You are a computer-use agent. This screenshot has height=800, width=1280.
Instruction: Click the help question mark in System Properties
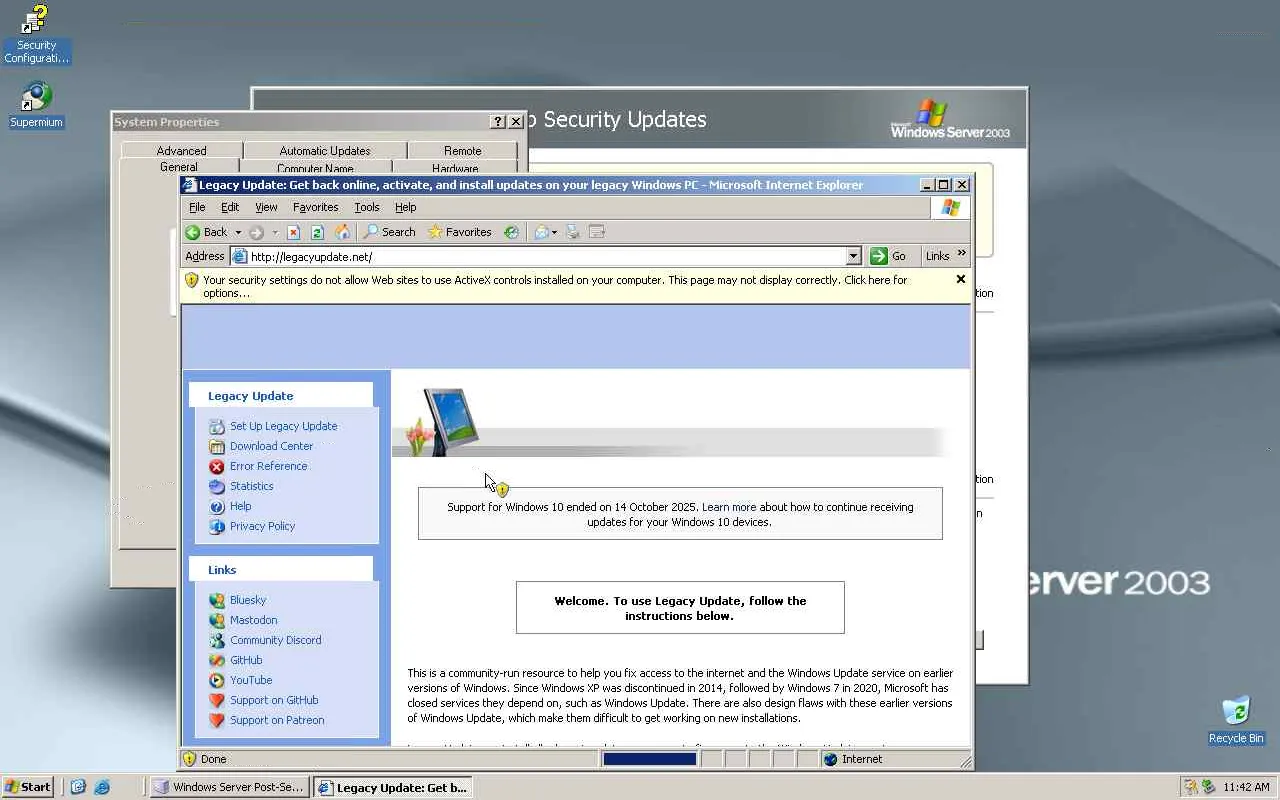coord(498,122)
